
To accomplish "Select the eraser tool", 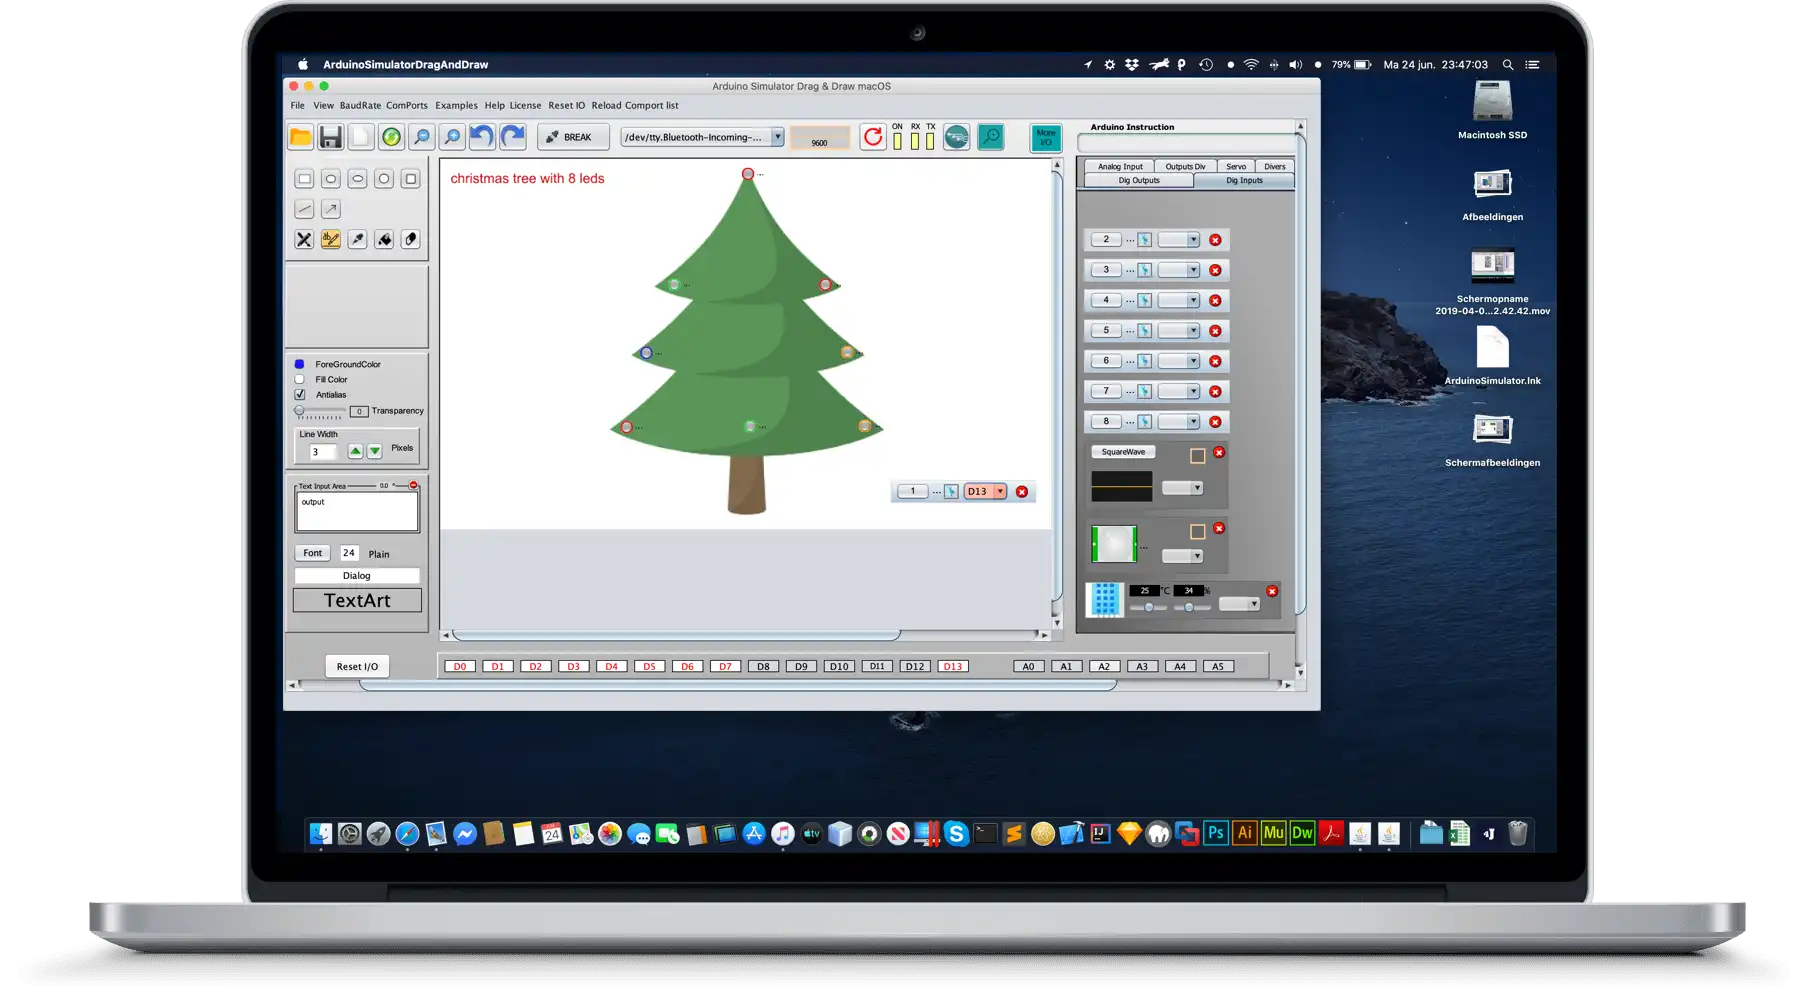I will click(410, 239).
